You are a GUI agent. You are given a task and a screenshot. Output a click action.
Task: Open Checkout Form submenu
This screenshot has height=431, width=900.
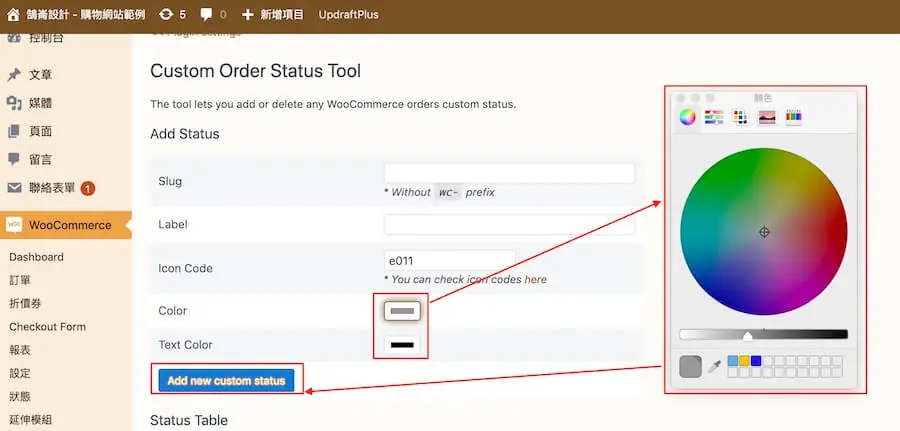click(x=48, y=327)
